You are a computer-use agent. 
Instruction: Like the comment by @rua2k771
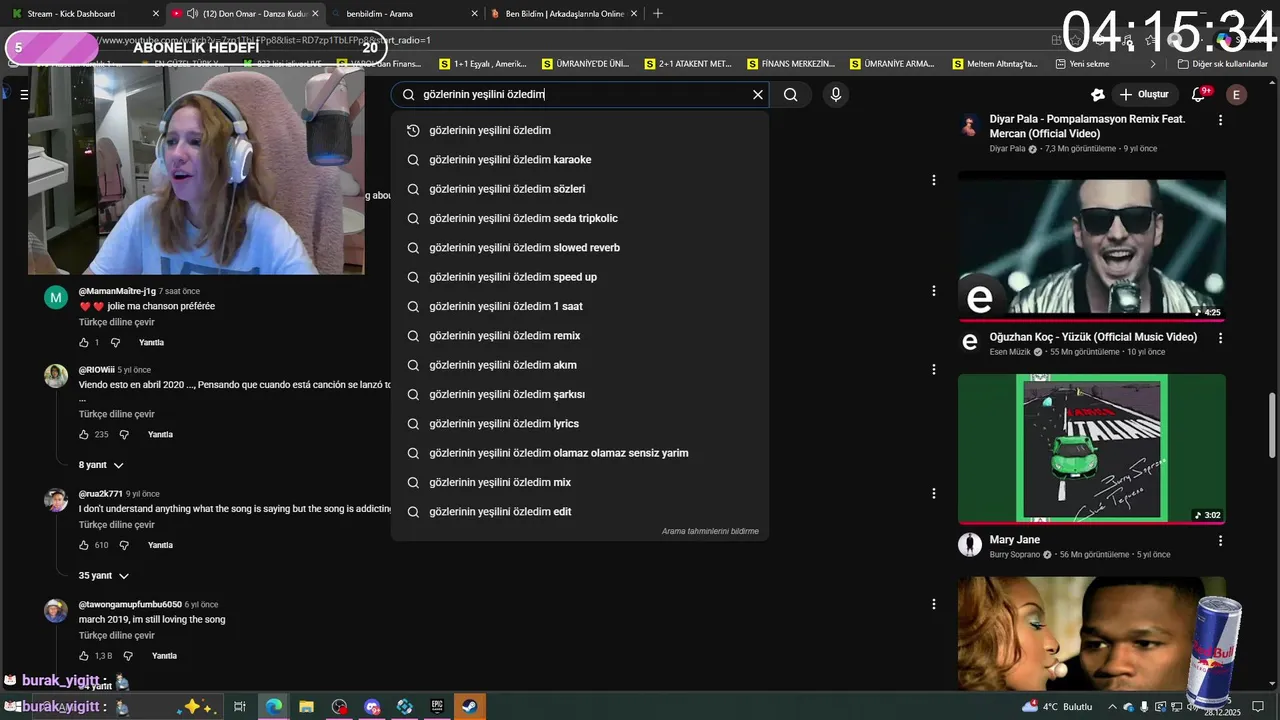click(x=84, y=545)
